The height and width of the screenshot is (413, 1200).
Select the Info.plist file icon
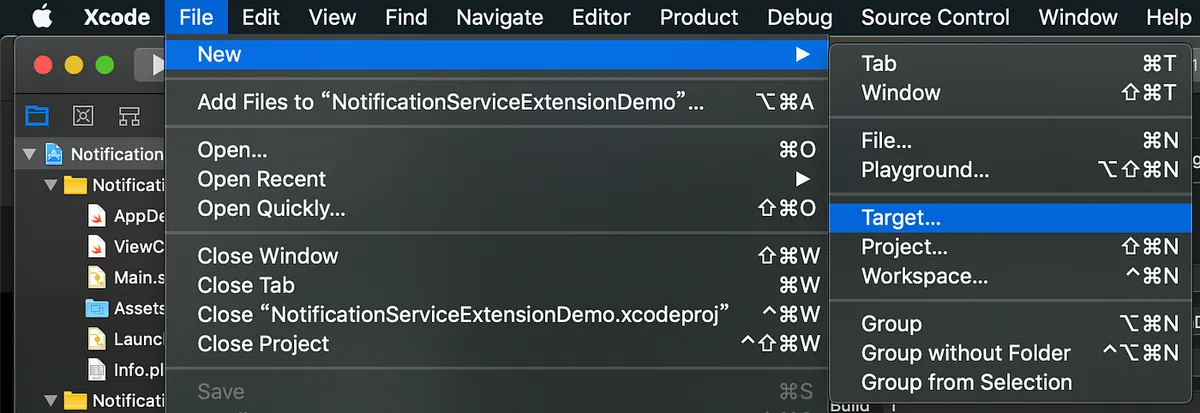click(x=97, y=370)
